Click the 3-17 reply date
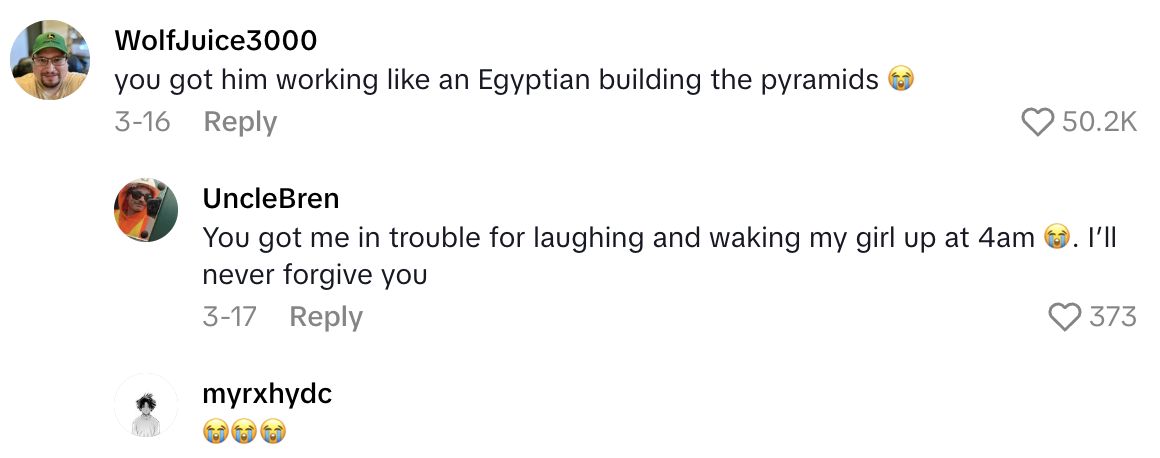Viewport: 1160px width, 458px height. 229,317
